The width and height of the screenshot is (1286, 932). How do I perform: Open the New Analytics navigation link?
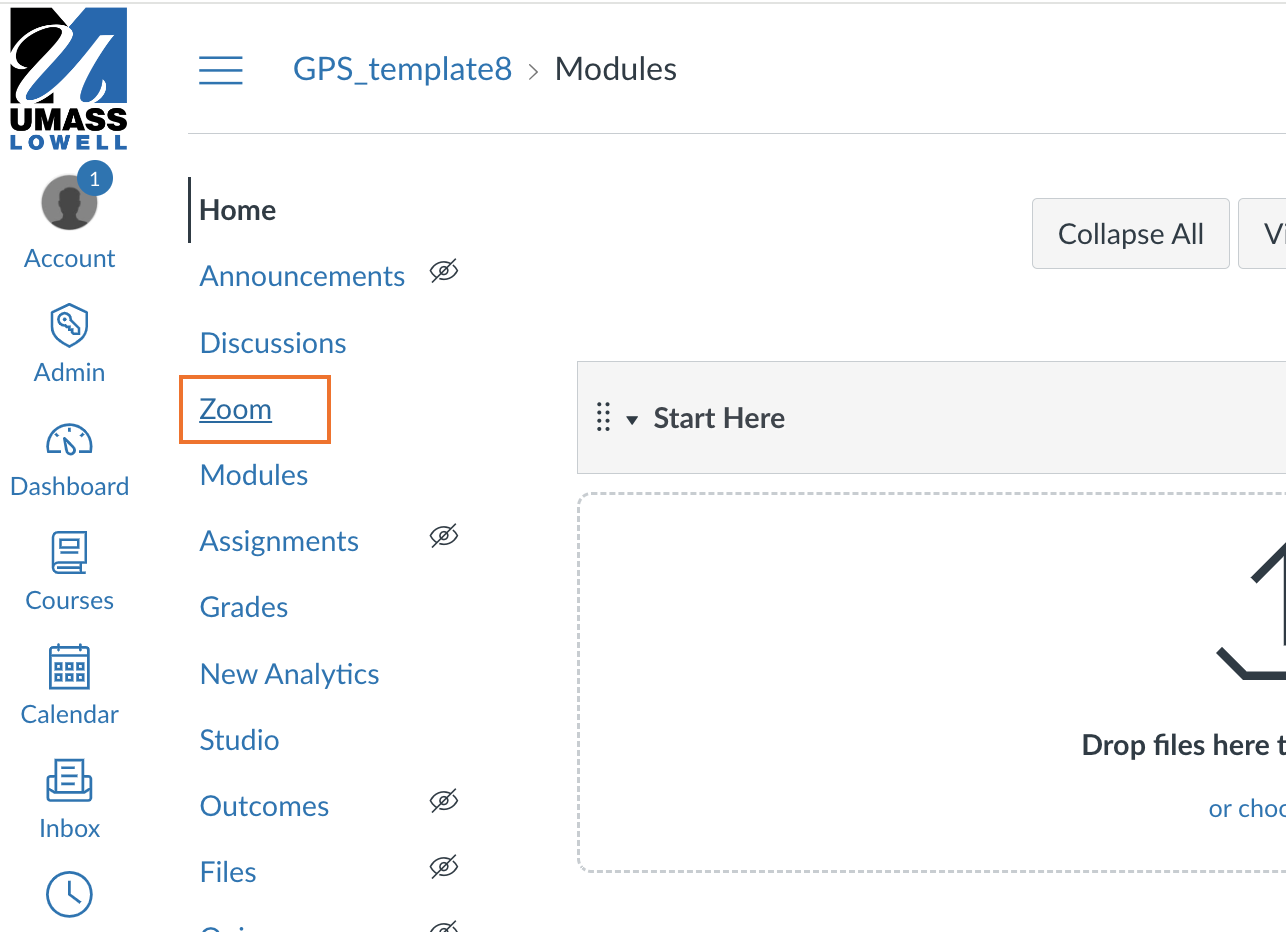[x=290, y=674]
